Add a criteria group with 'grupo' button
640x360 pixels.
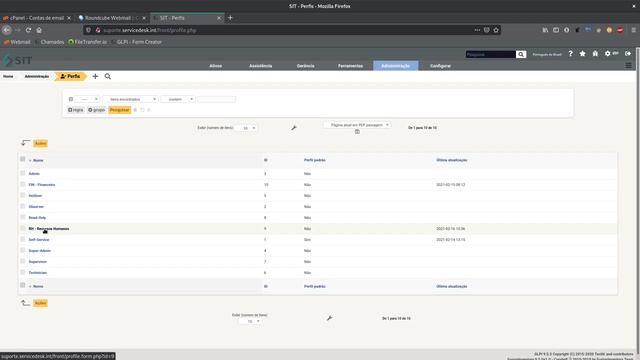pyautogui.click(x=97, y=110)
